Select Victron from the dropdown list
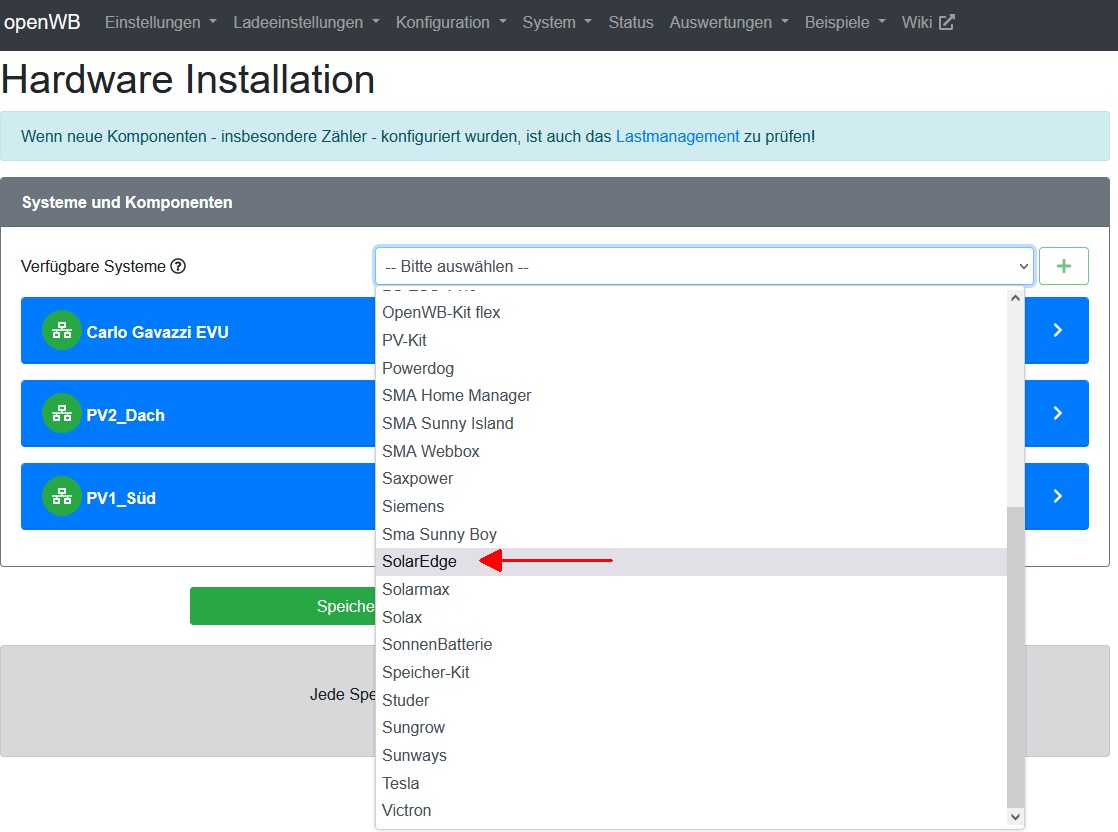Screen dimensions: 1118x832 pos(406,810)
